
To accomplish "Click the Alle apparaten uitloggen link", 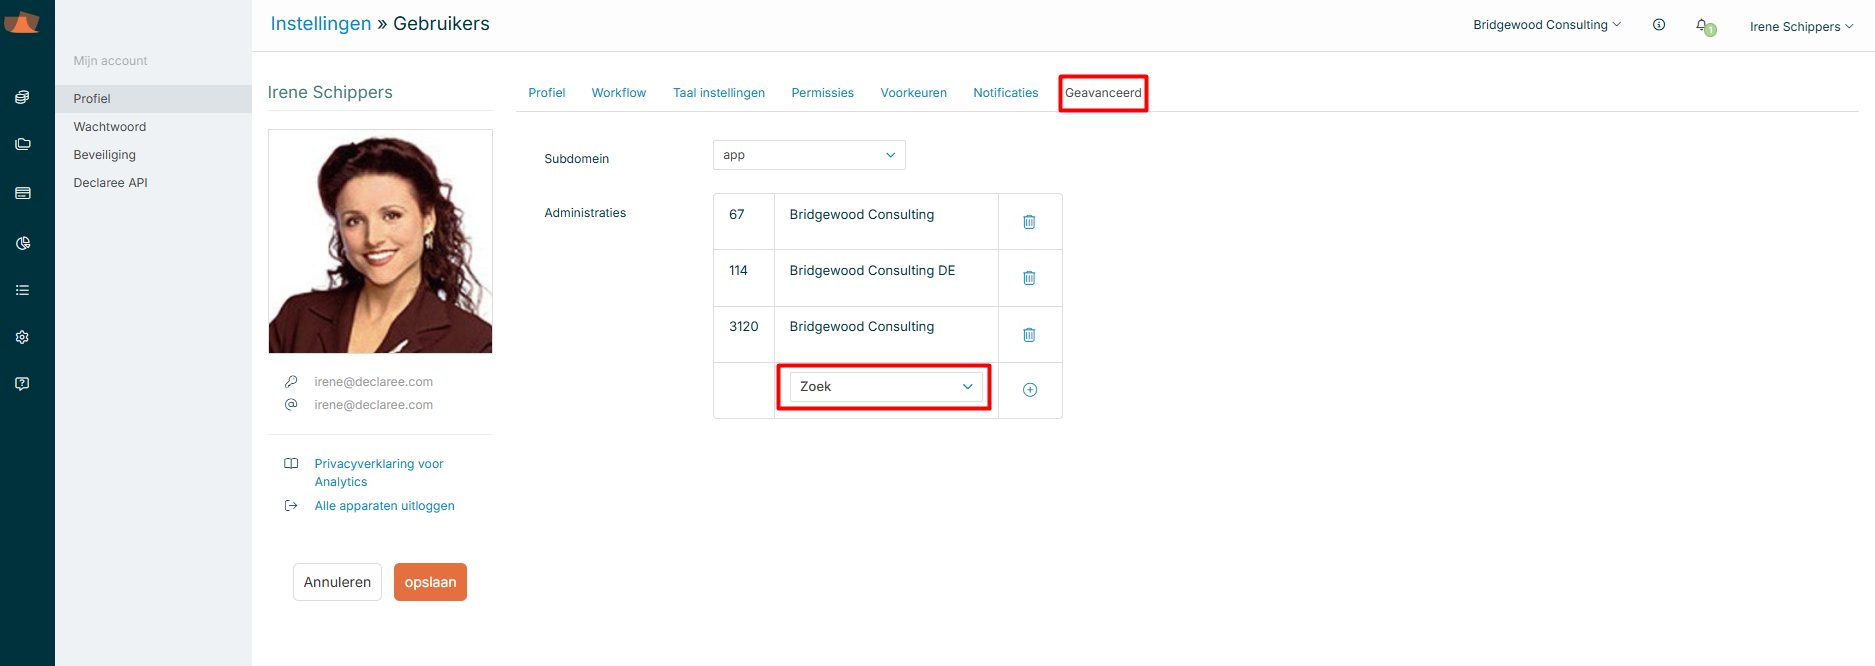I will tap(384, 506).
